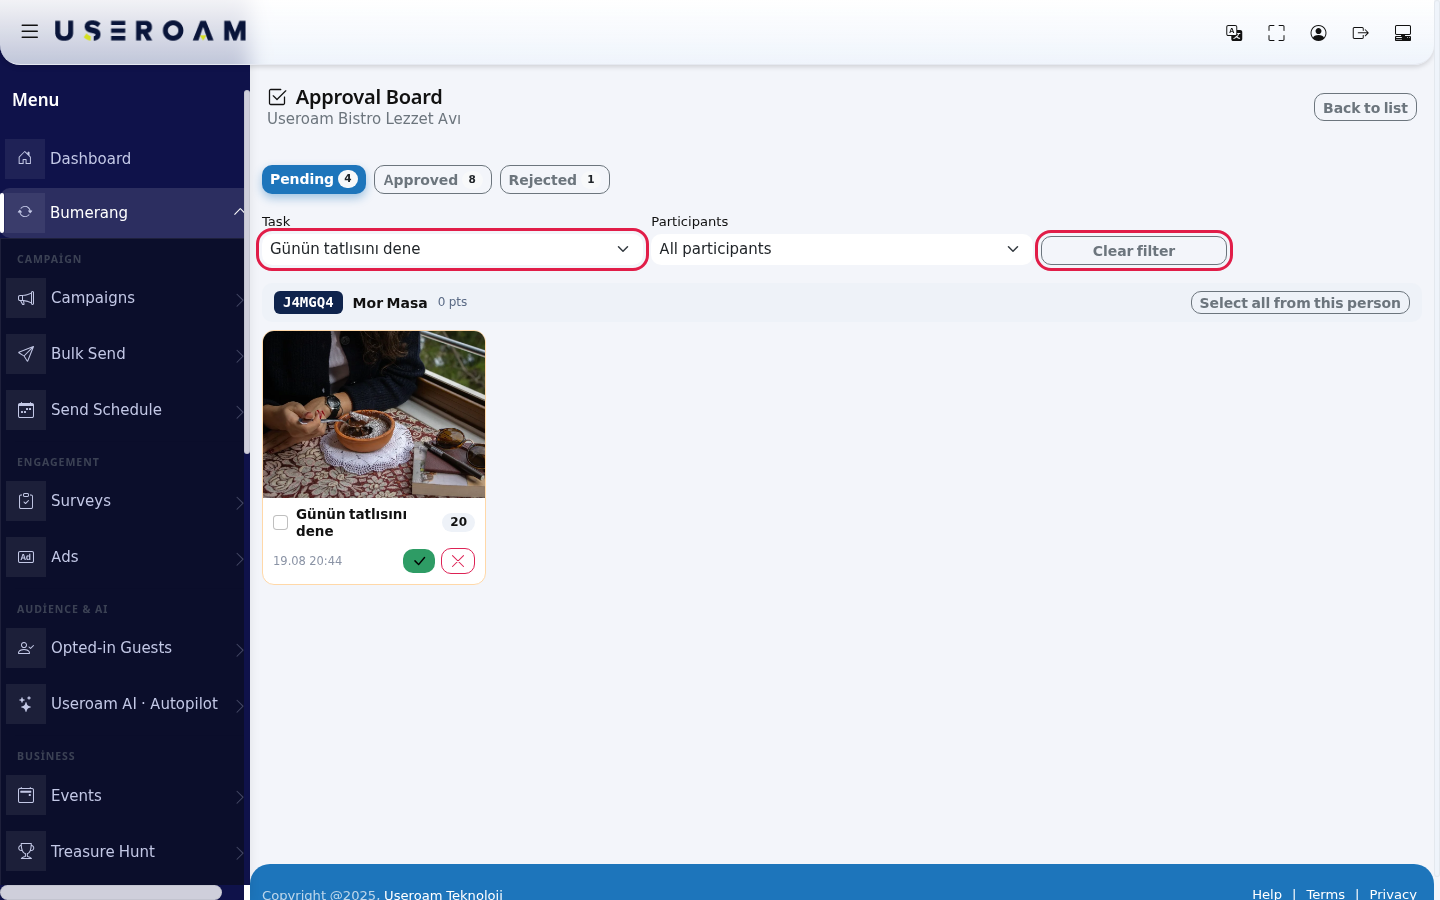Click Select all from this person
This screenshot has width=1440, height=900.
[1300, 303]
